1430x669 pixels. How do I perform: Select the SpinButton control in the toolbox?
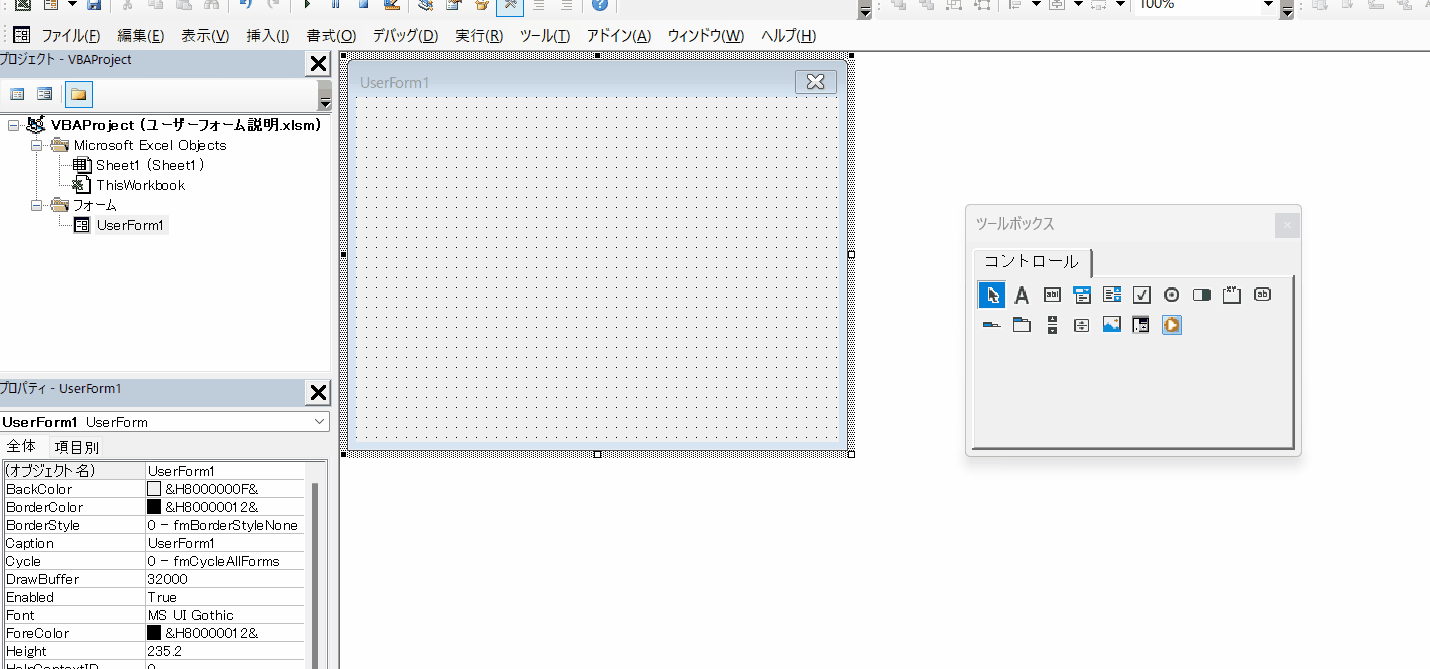(x=1082, y=325)
